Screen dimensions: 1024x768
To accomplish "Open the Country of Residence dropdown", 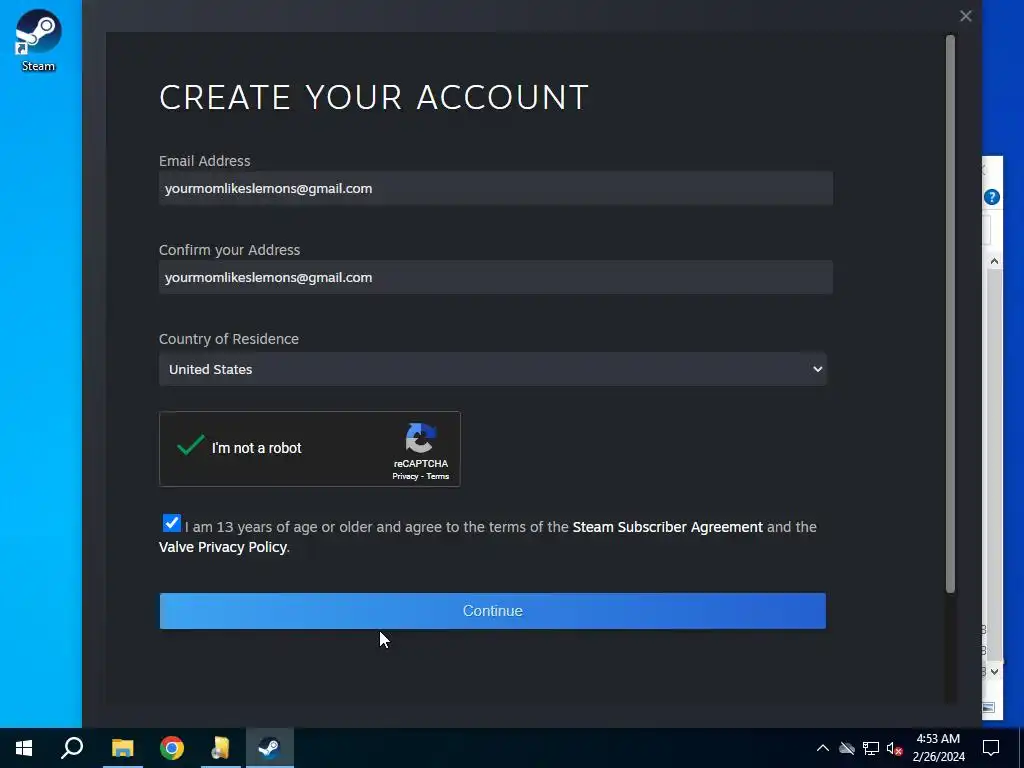I will (x=492, y=369).
